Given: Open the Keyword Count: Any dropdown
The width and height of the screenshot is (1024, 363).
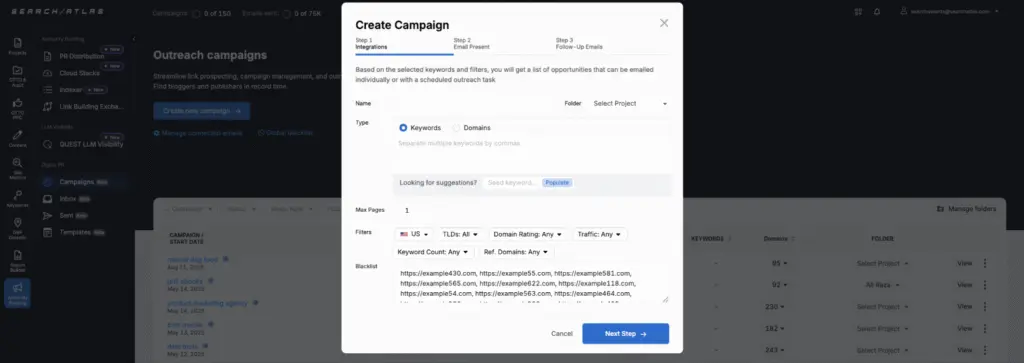Looking at the screenshot, I should [x=434, y=251].
